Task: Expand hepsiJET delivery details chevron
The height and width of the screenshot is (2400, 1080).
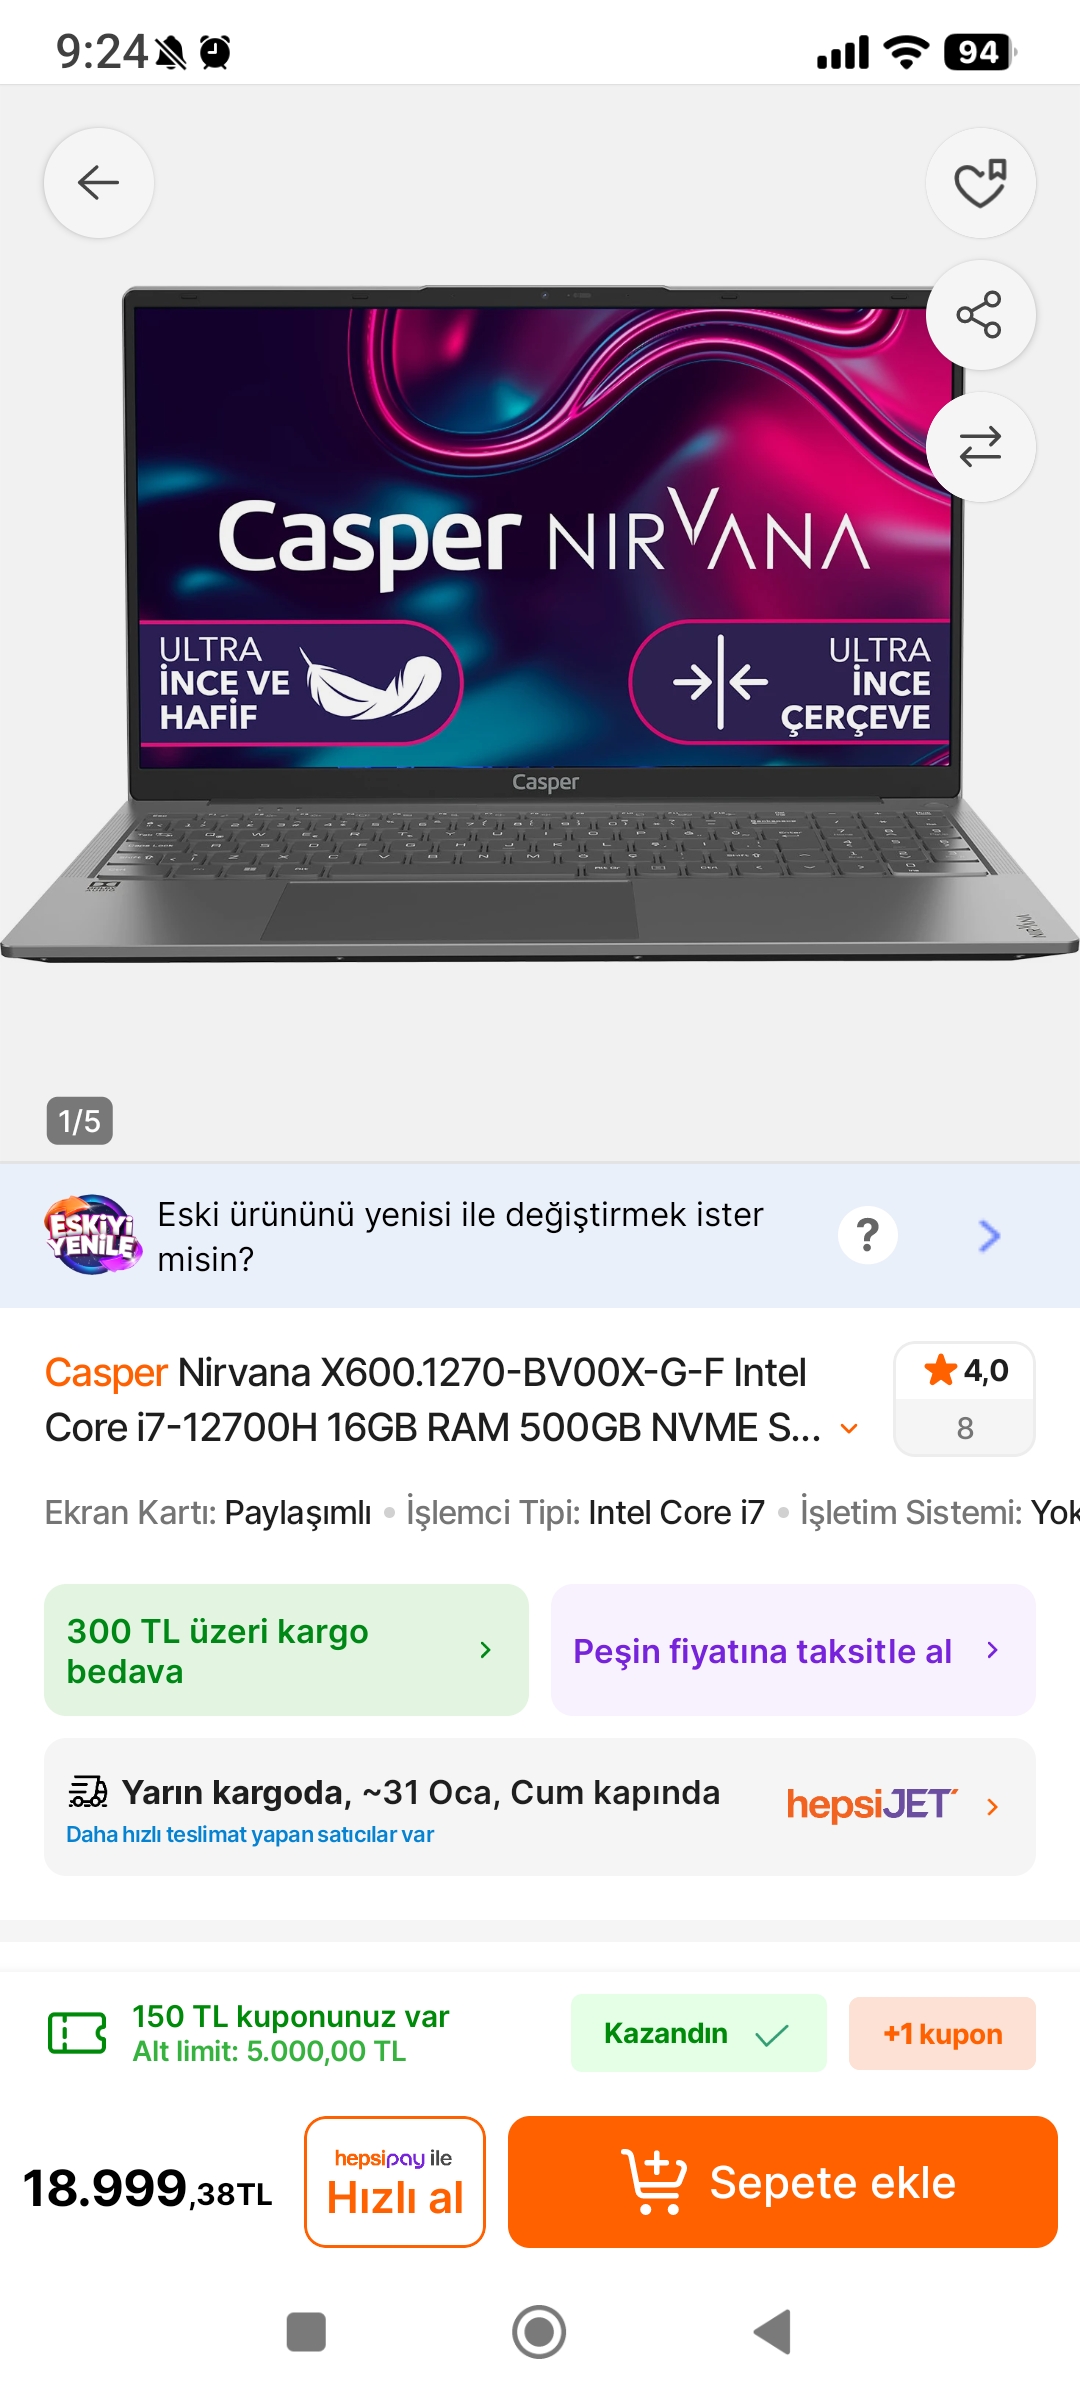Action: pos(992,1806)
